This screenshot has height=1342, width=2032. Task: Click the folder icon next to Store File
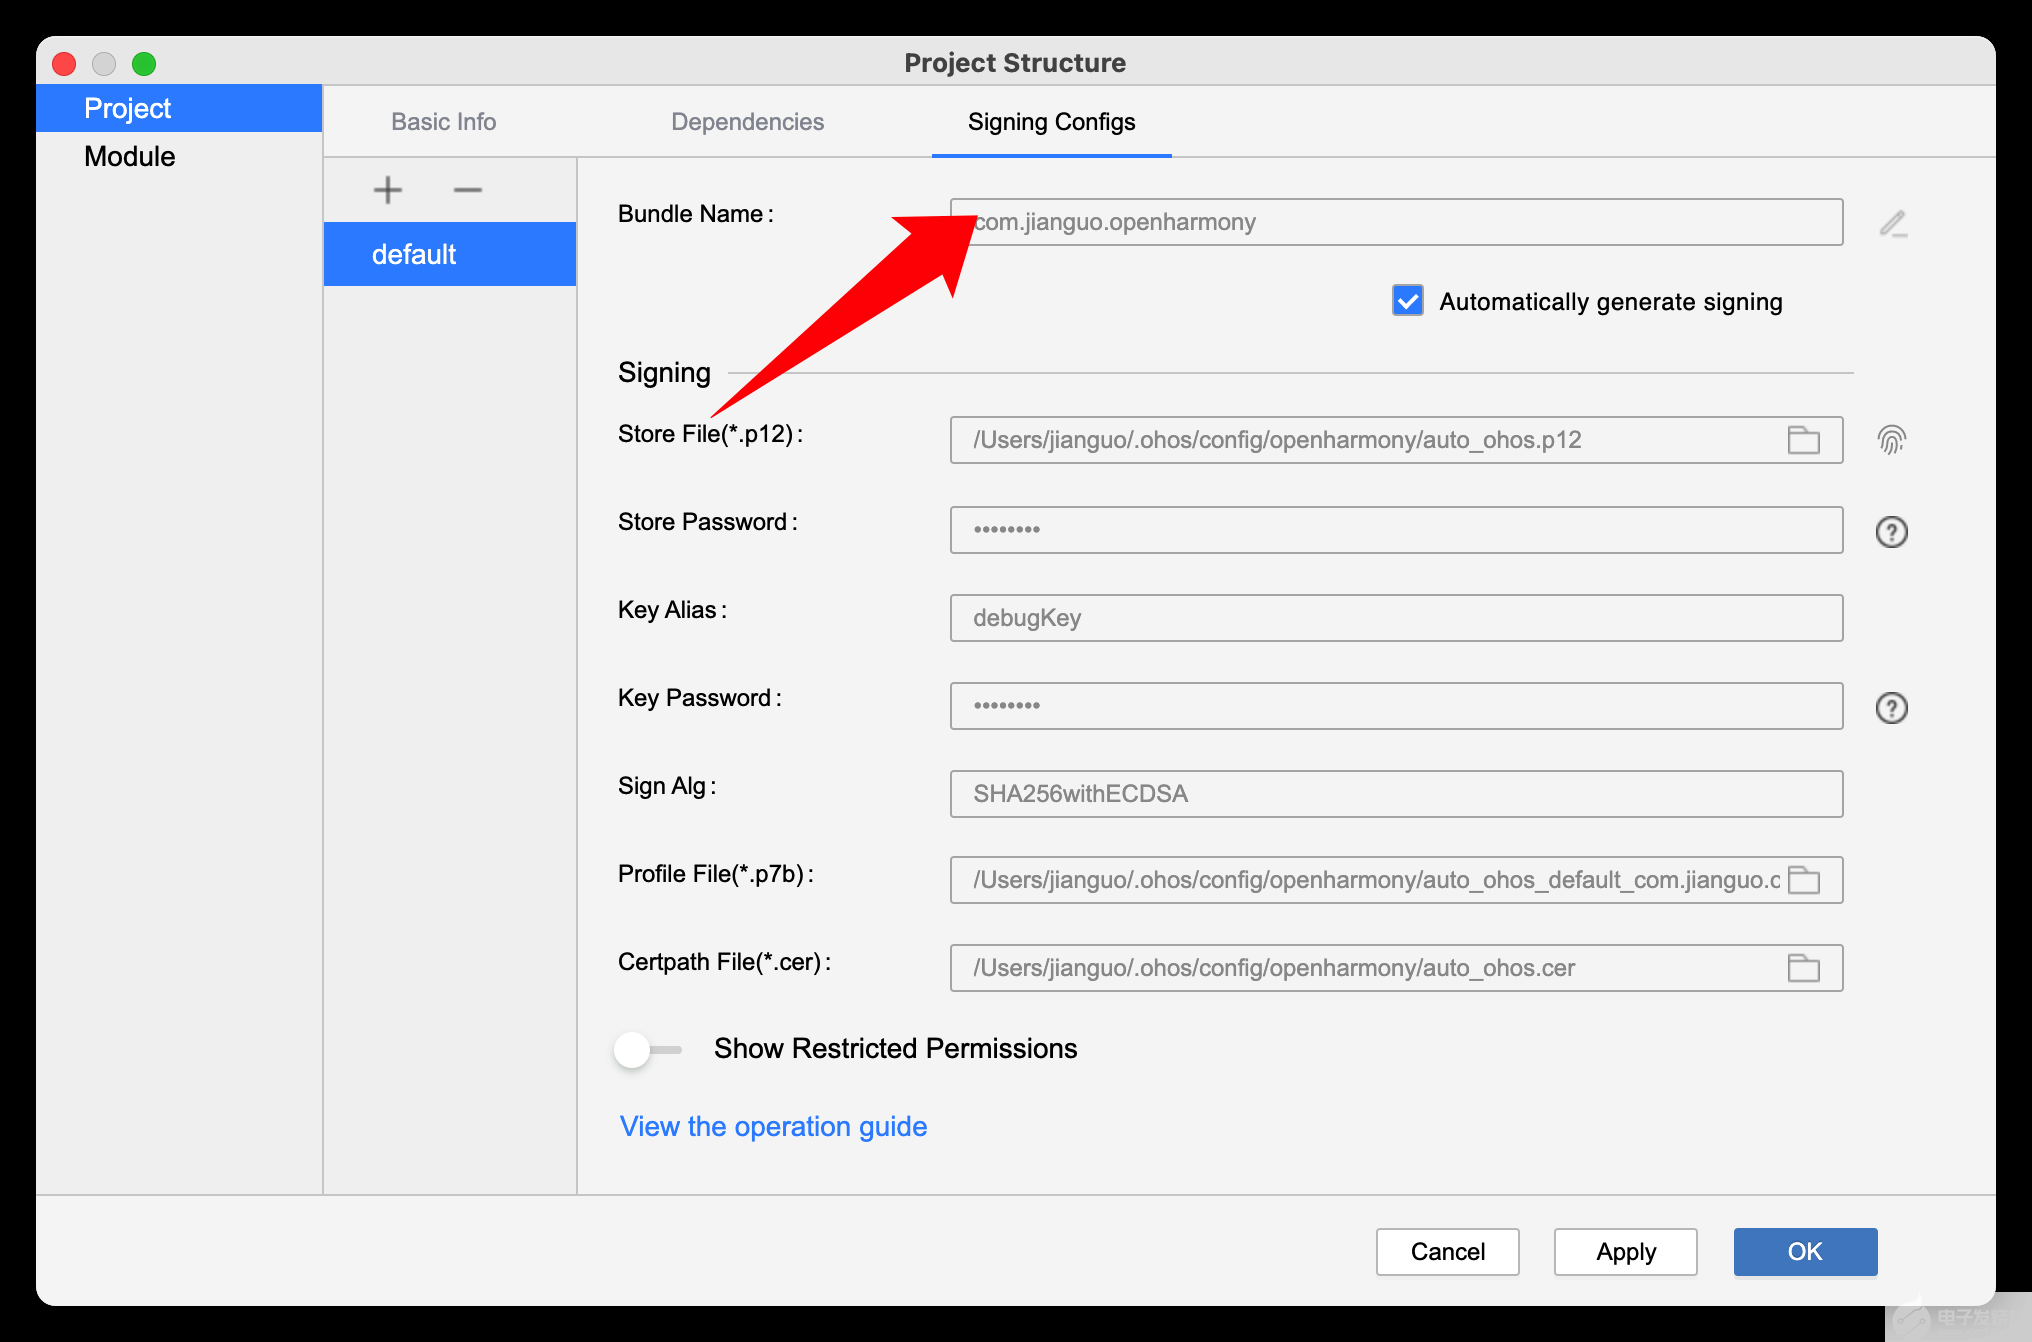tap(1803, 439)
